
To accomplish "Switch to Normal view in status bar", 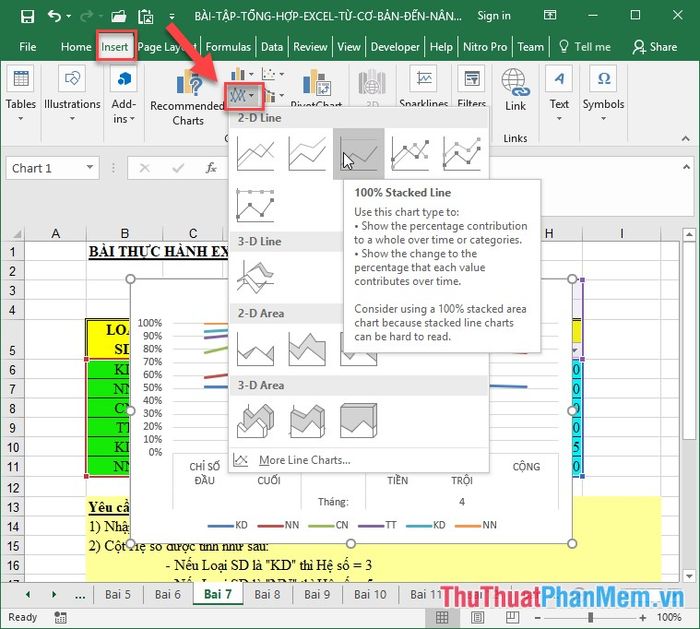I will click(x=442, y=618).
